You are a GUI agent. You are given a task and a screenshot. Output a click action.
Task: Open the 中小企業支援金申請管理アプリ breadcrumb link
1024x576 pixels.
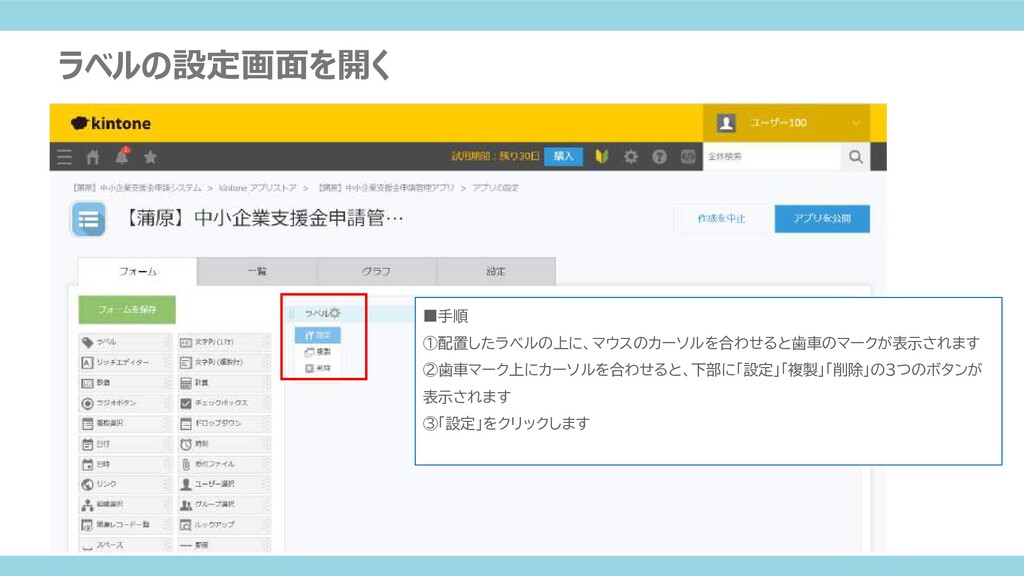point(386,187)
